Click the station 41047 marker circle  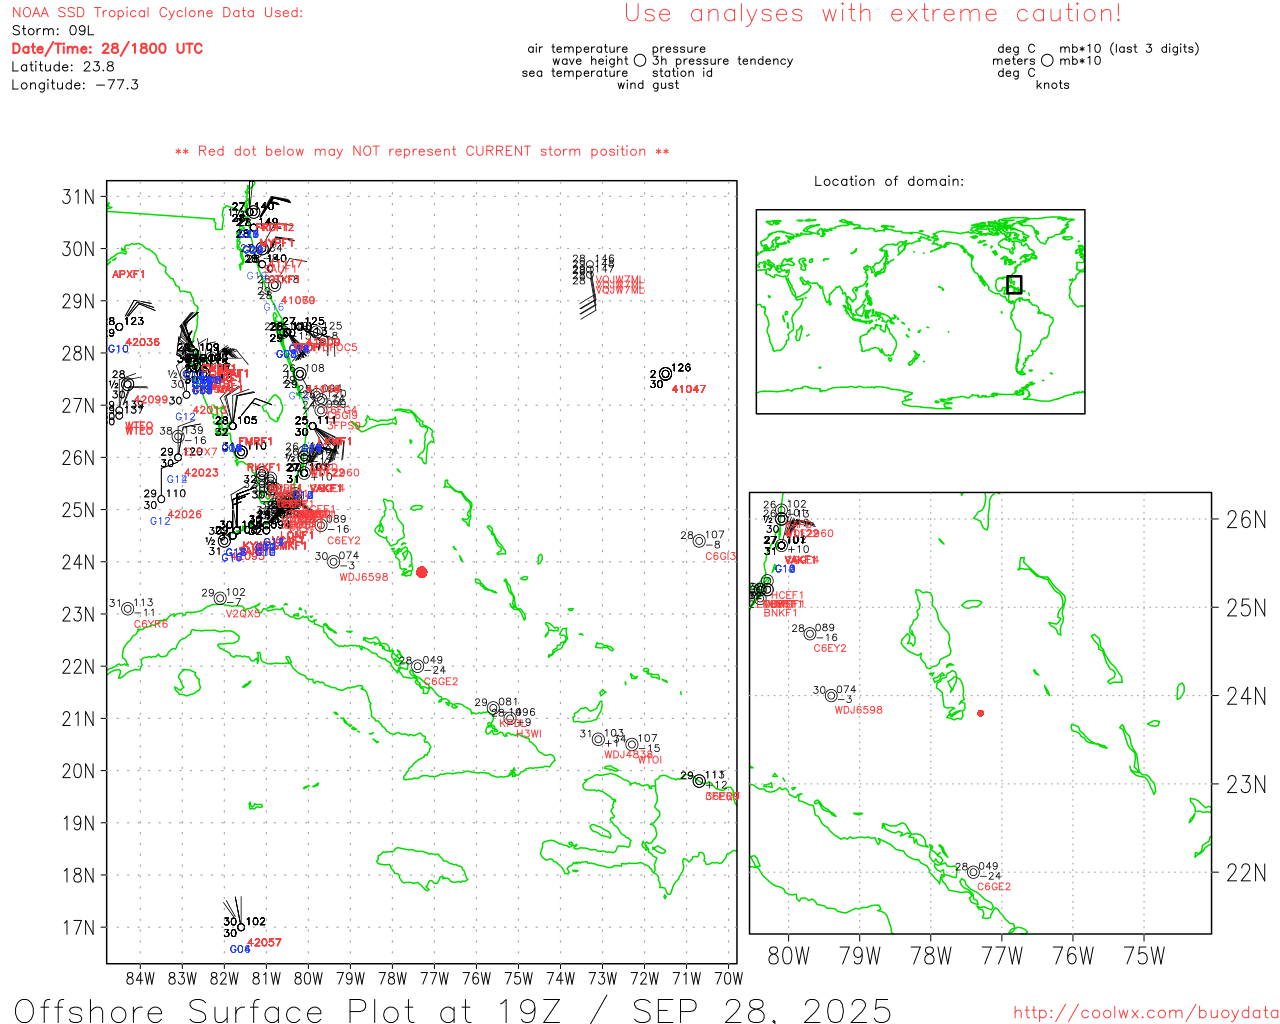[665, 374]
